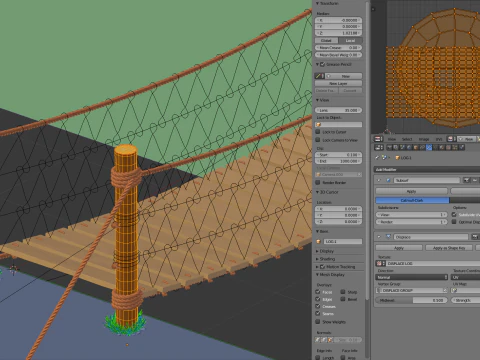Open the World properties tab icon

click(x=409, y=147)
